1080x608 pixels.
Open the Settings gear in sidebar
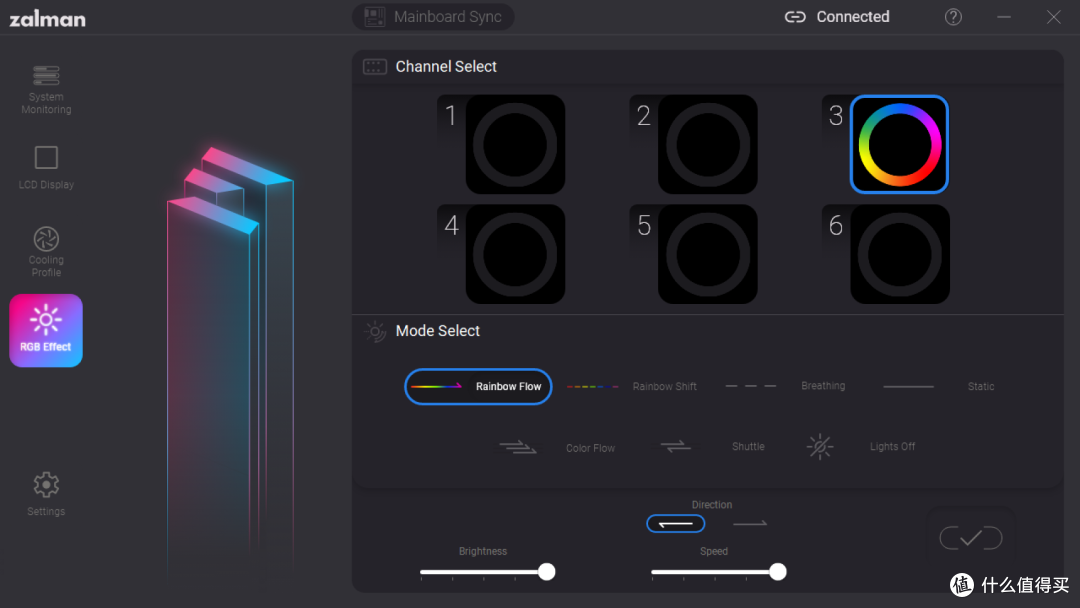click(x=46, y=494)
